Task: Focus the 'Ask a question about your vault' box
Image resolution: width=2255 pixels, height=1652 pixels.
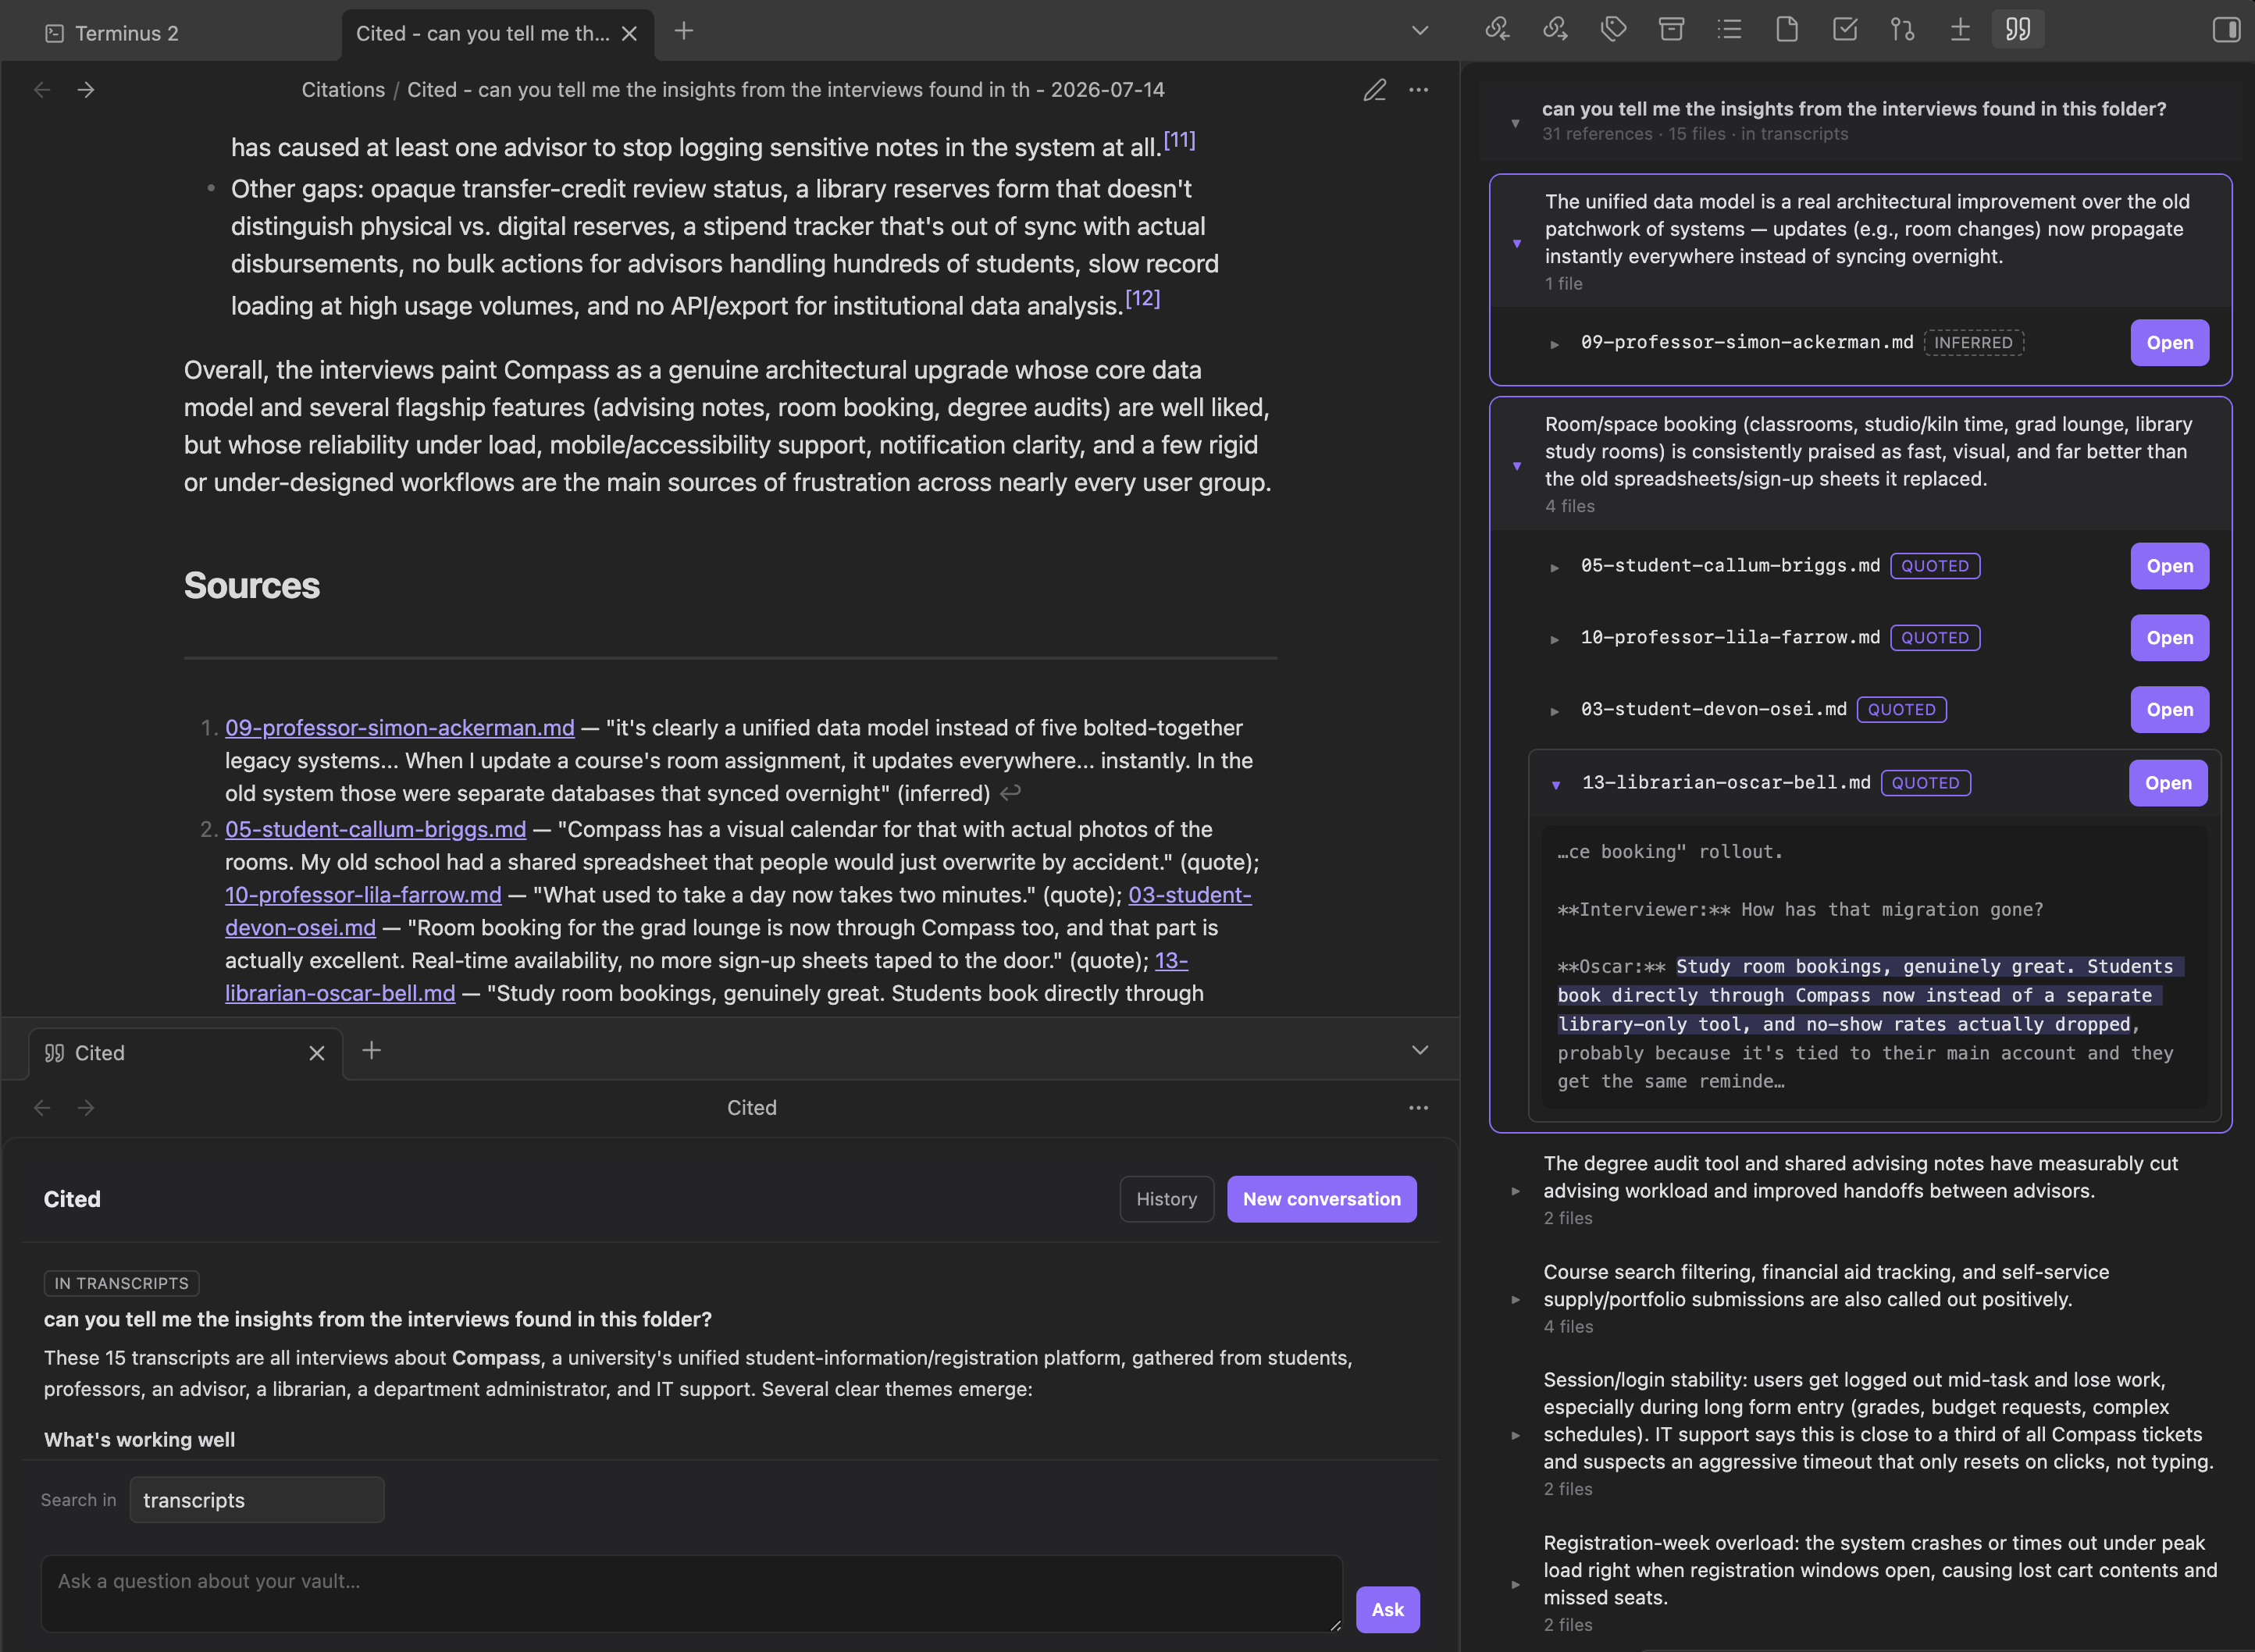Action: (691, 1593)
